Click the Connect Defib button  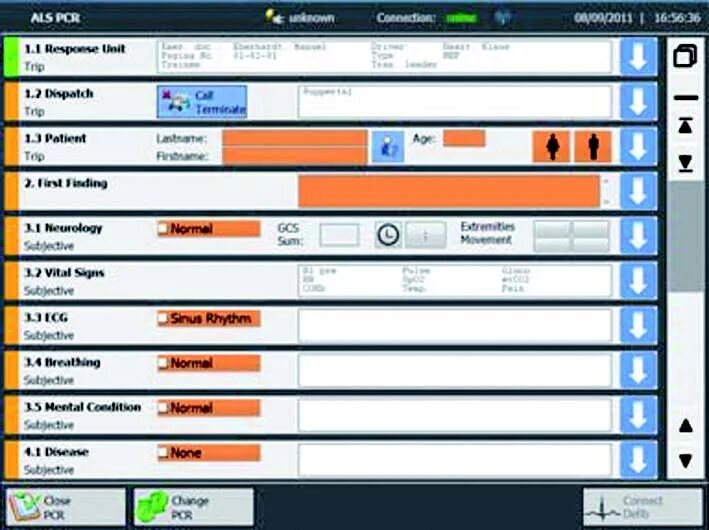(643, 507)
